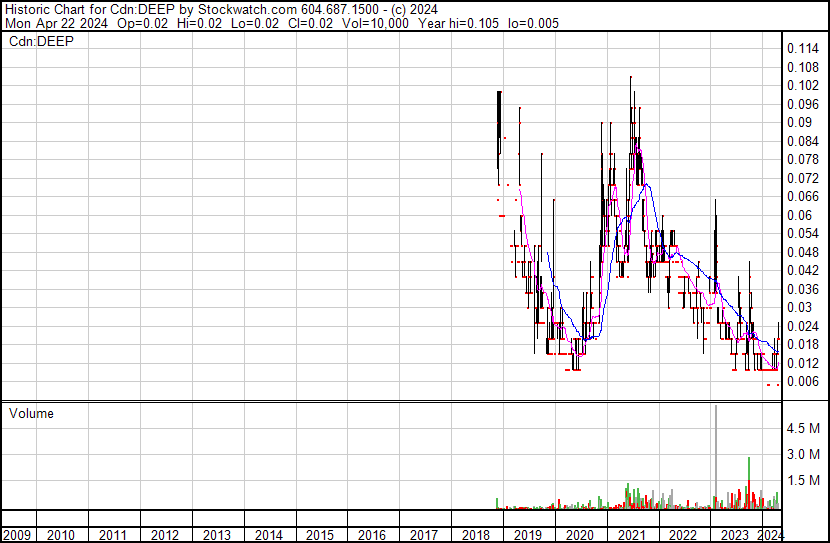
Task: Click the 0.072 price axis label
Action: 803,178
